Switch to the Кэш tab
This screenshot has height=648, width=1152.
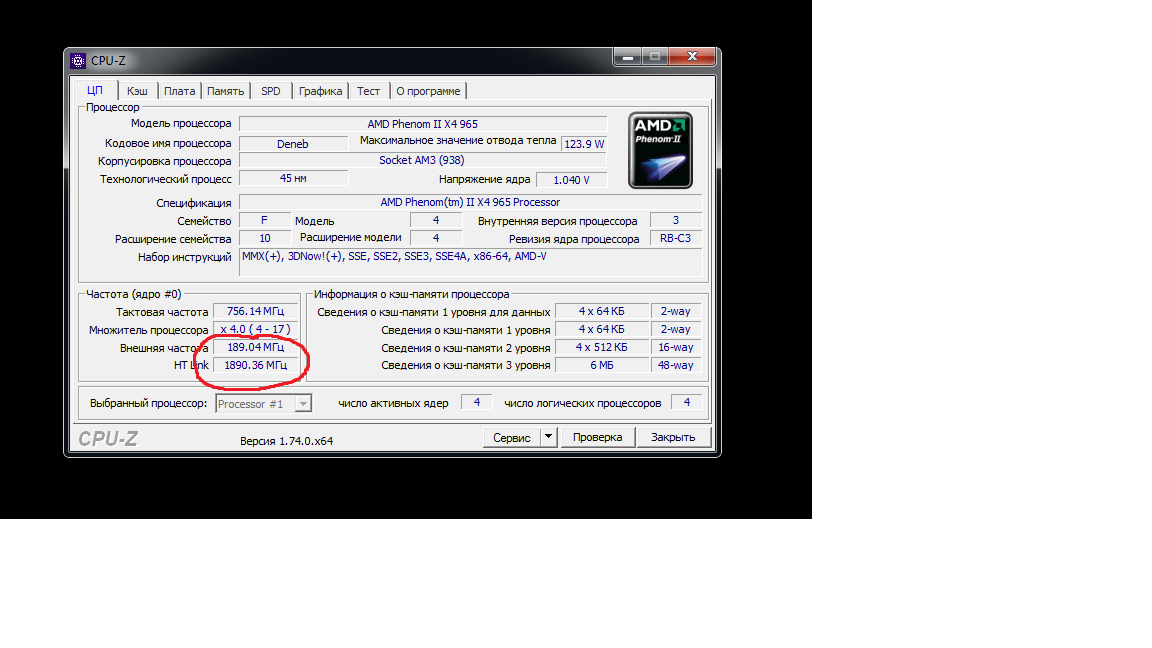[137, 91]
